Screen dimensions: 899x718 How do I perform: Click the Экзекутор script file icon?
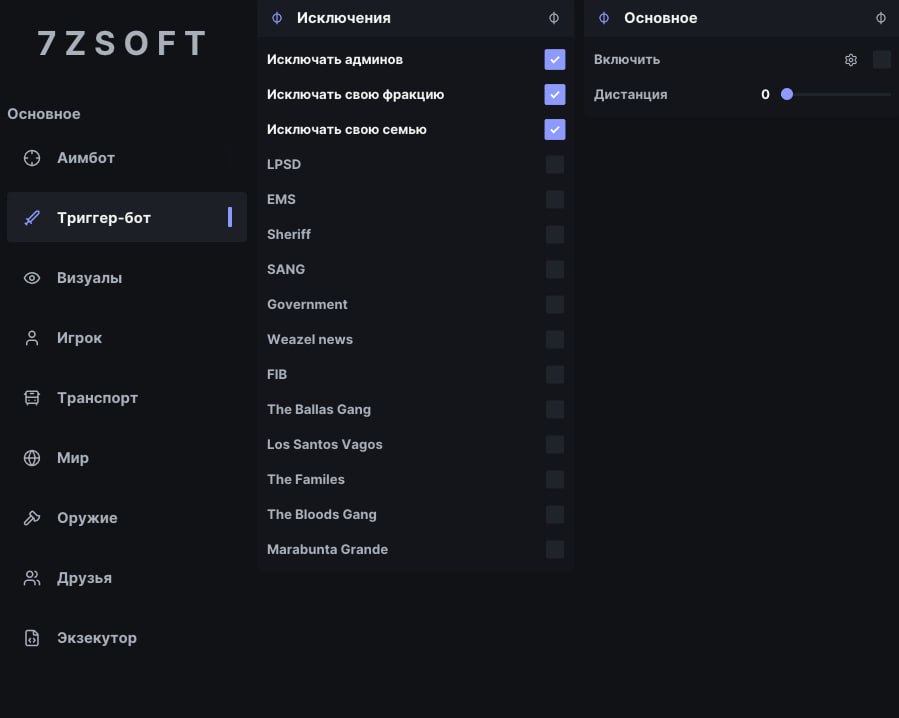[x=32, y=638]
